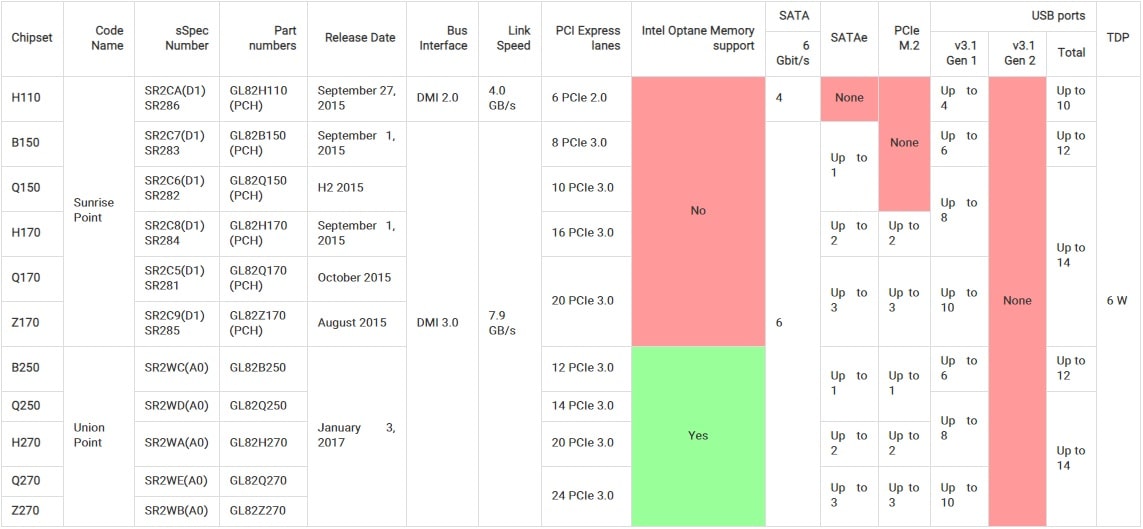Viewport: 1143px width, 529px height.
Task: Click the Chipset column header
Action: coord(32,38)
